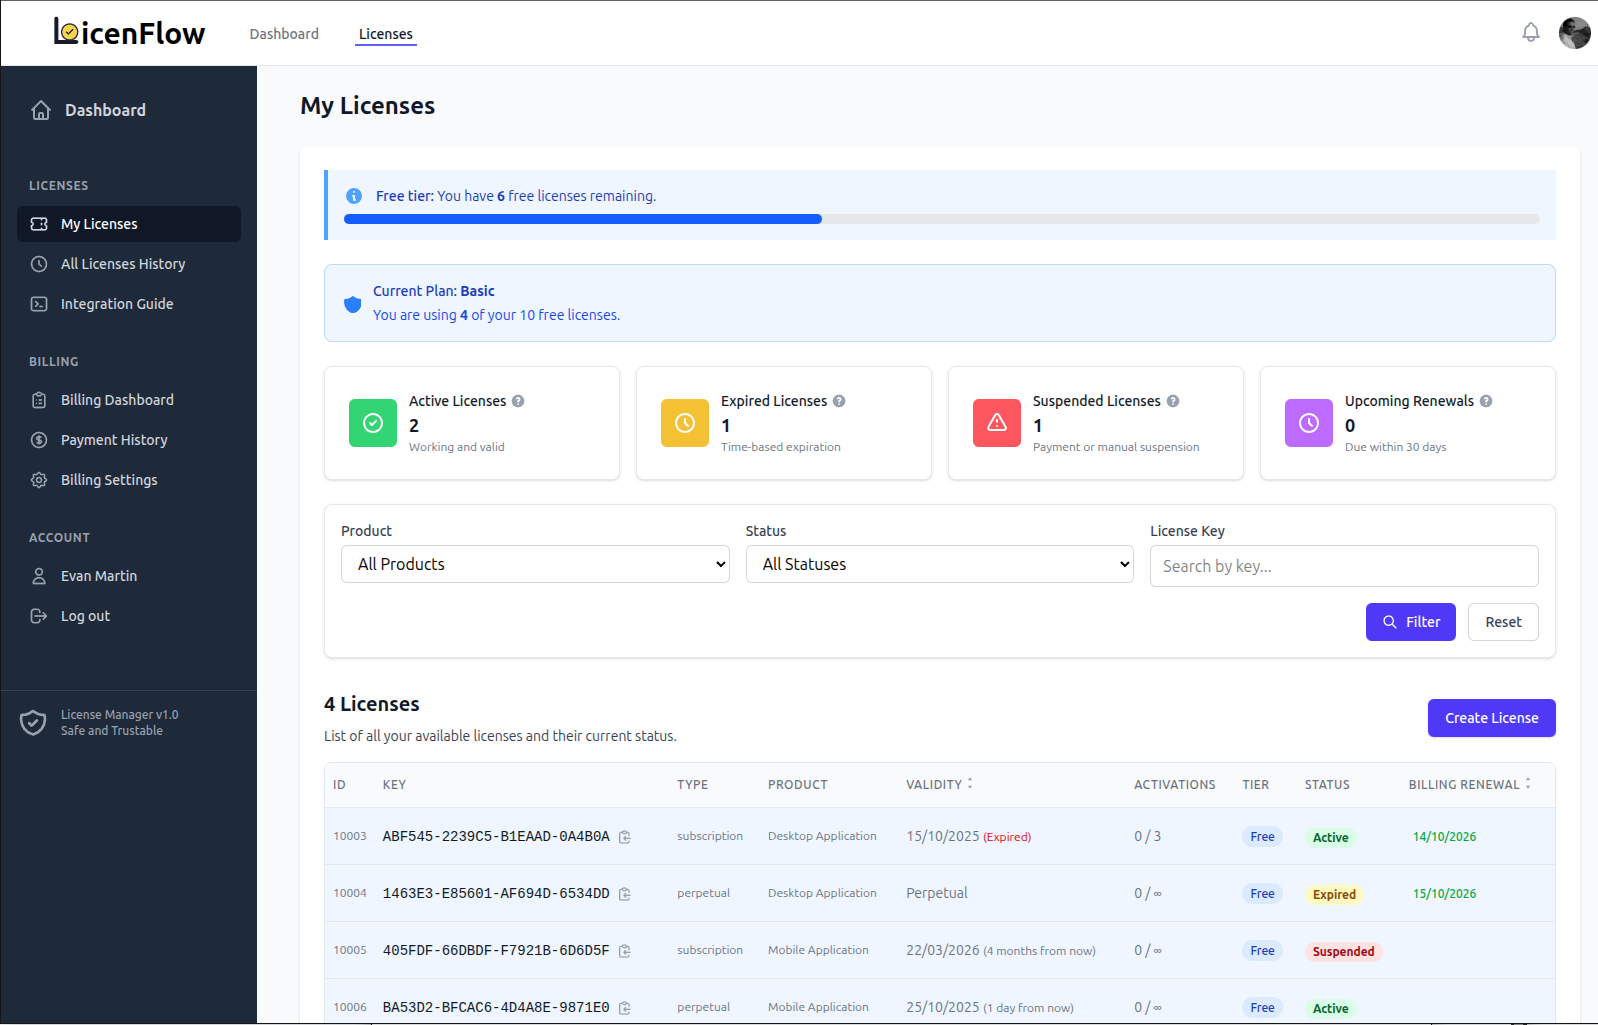The image size is (1598, 1025).
Task: Click validity date 22/03/2026
Action: pos(943,950)
